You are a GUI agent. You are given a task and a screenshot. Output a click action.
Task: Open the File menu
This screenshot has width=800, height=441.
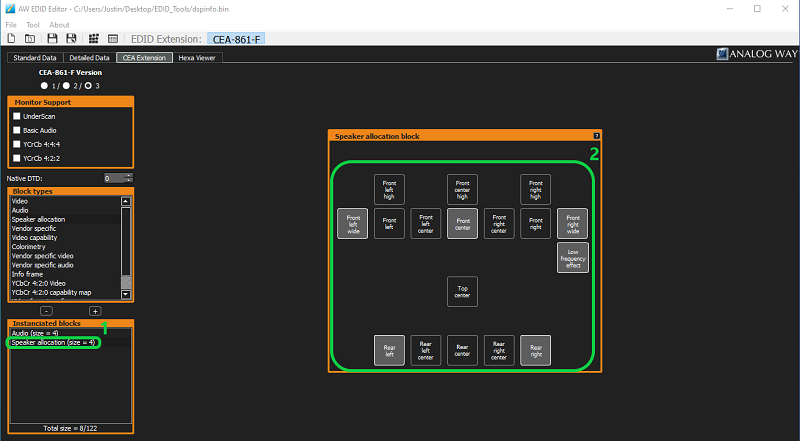[11, 24]
